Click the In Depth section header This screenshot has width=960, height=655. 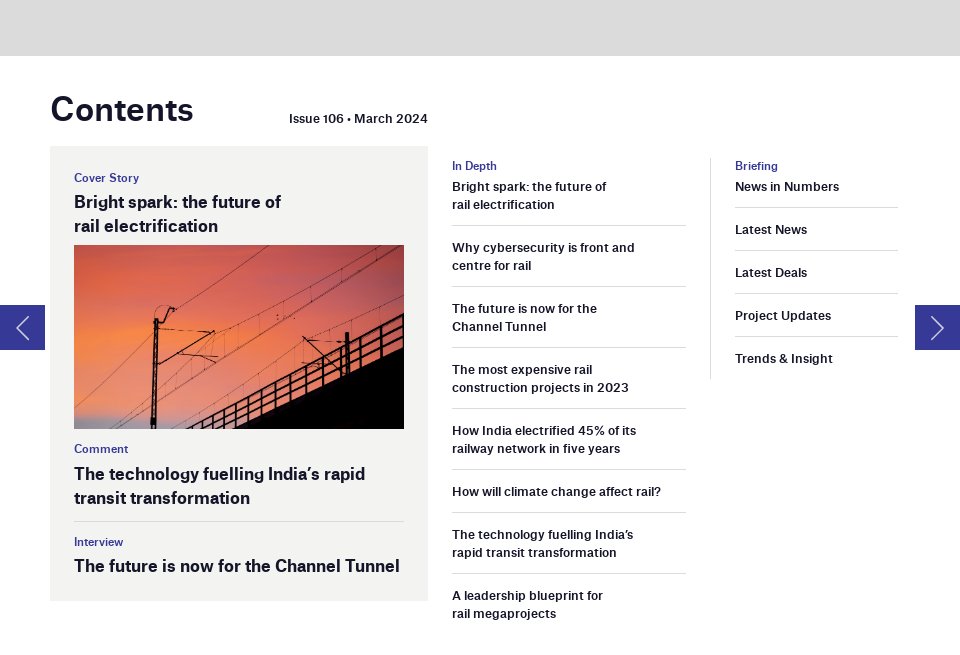(474, 166)
